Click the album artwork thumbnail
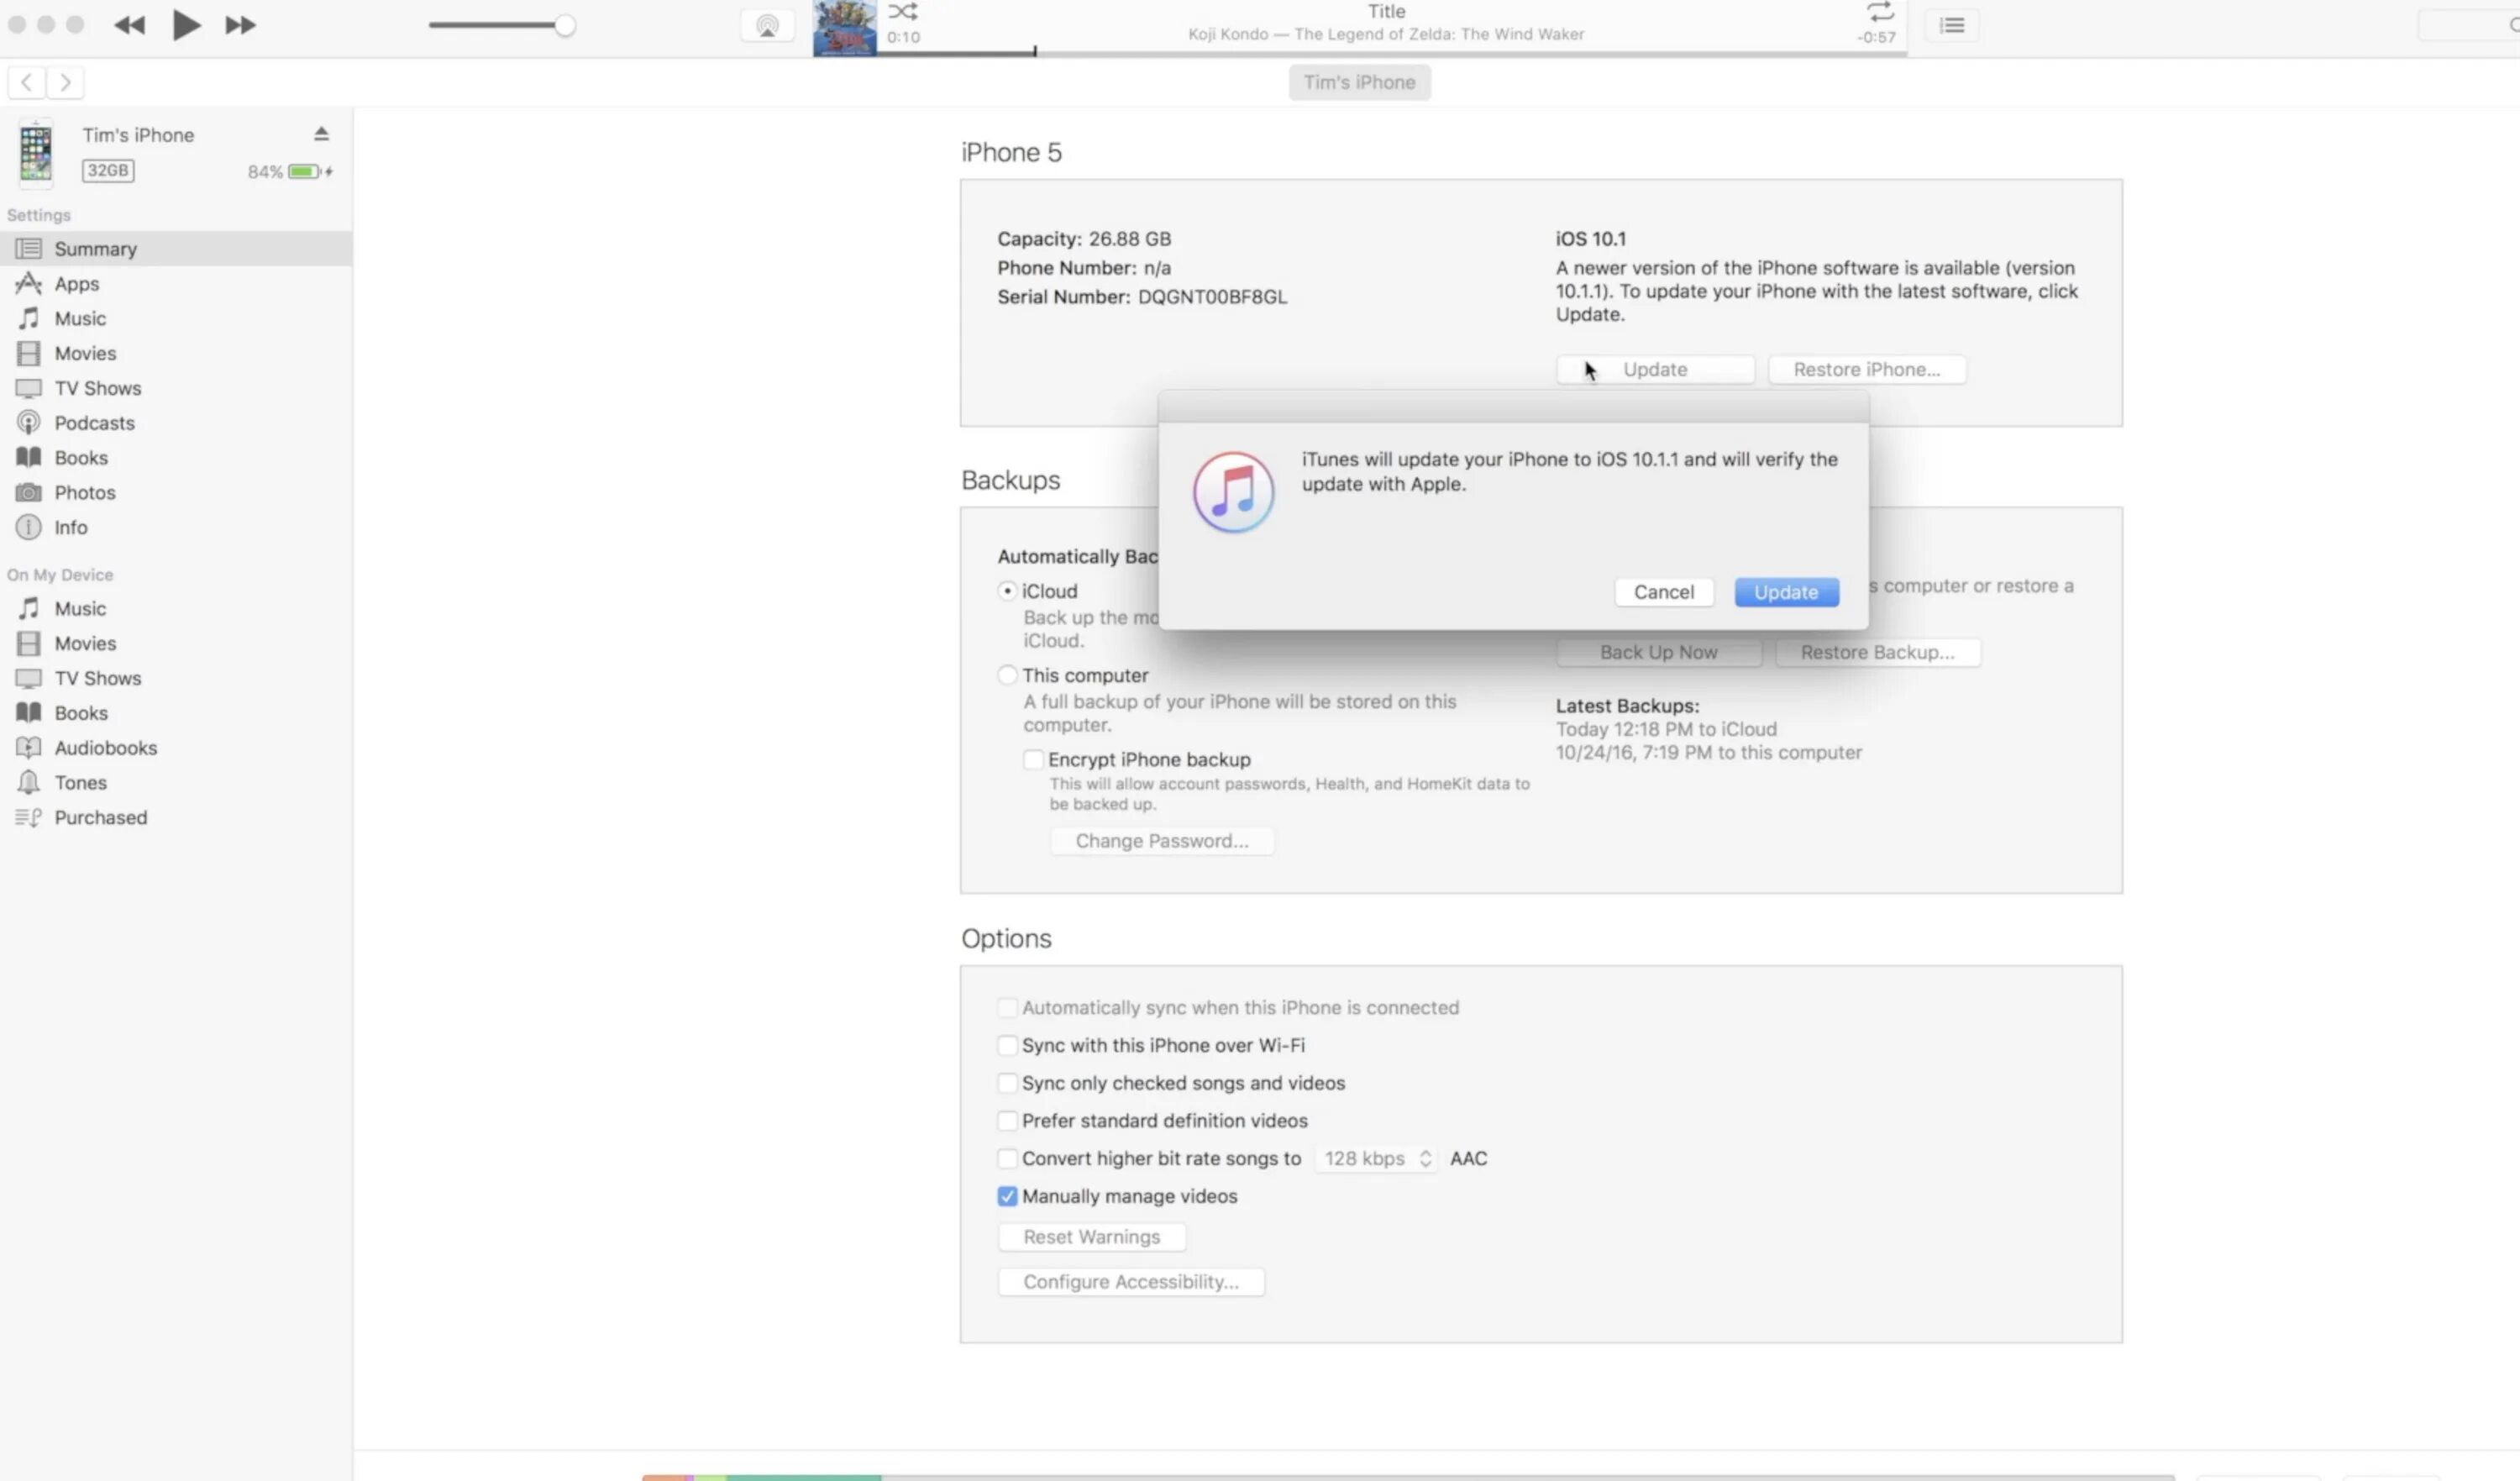The height and width of the screenshot is (1481, 2520). click(844, 28)
